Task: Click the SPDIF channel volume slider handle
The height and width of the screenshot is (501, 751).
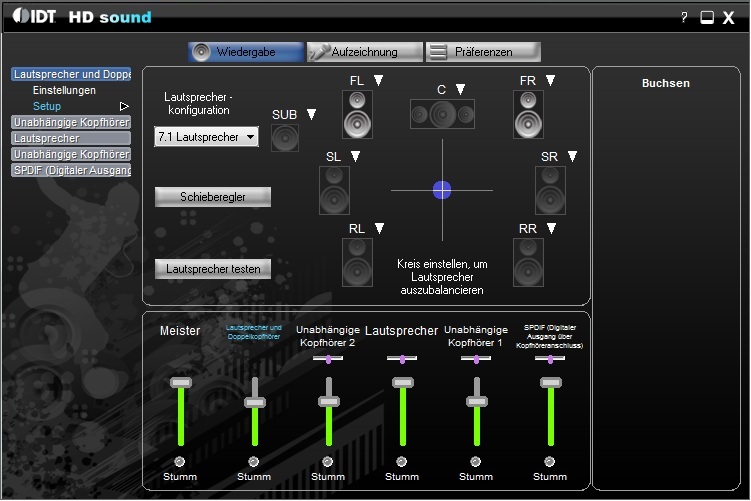Action: 551,382
